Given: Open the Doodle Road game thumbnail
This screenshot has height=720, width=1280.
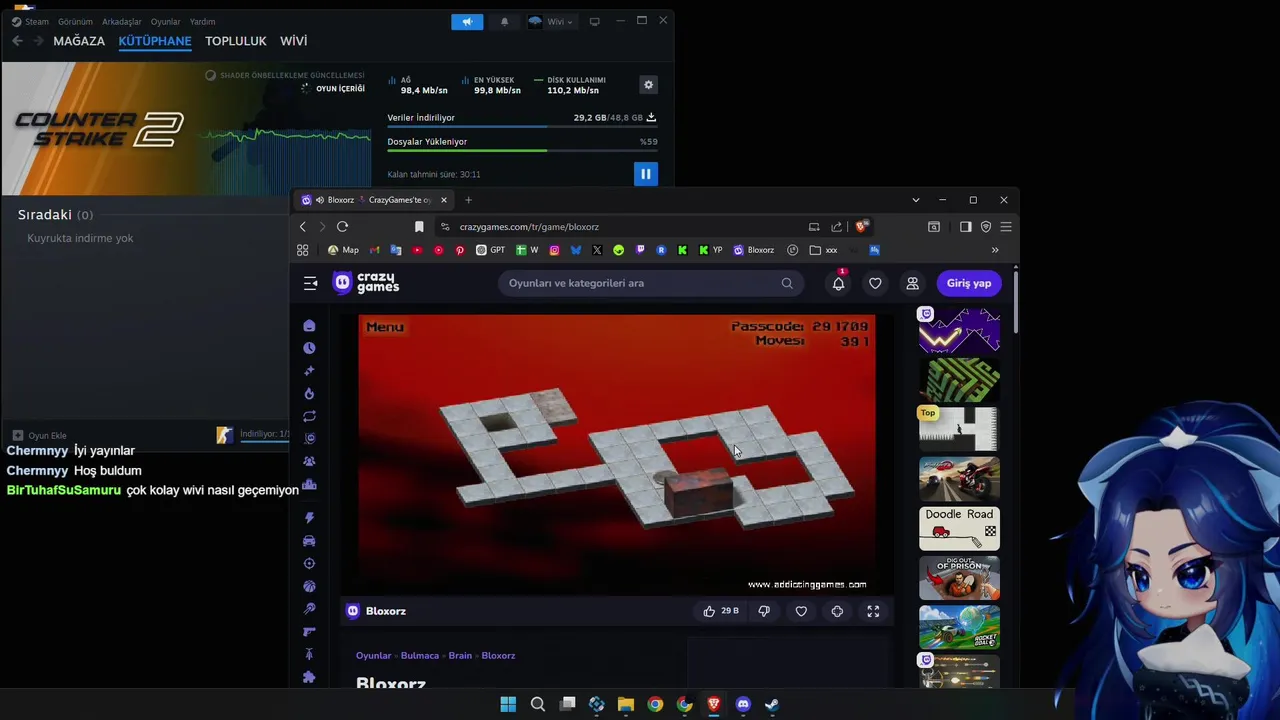Looking at the screenshot, I should click(959, 528).
